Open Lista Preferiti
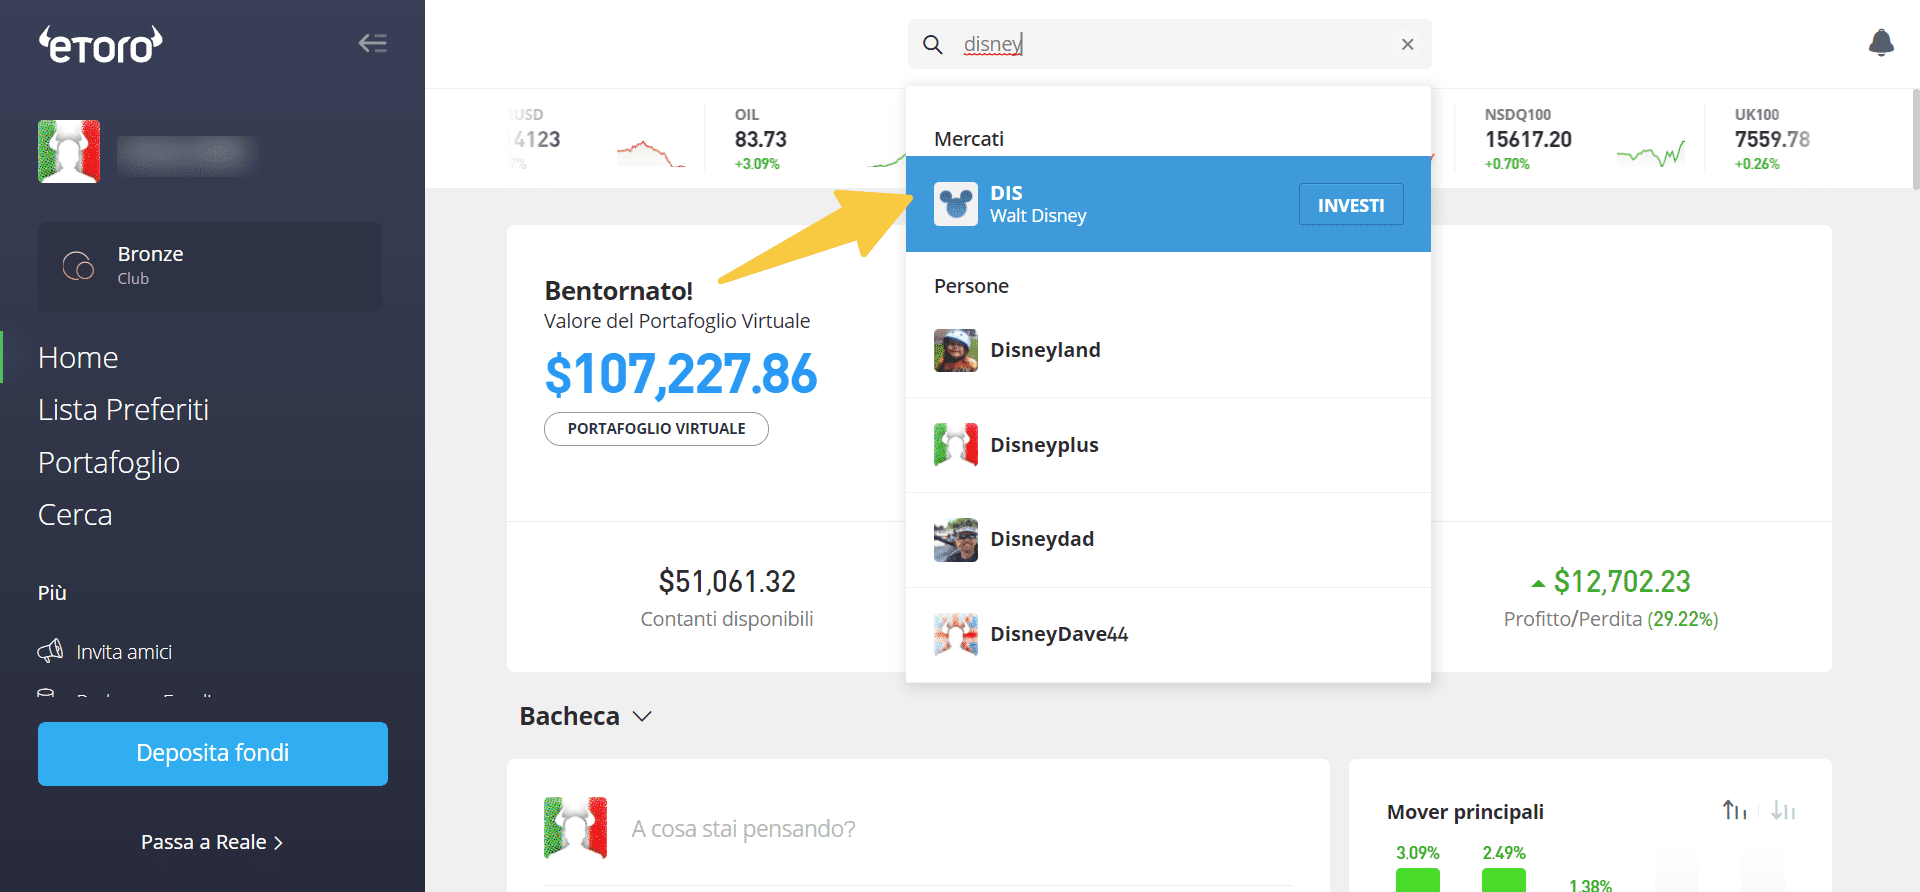The height and width of the screenshot is (892, 1920). click(123, 409)
